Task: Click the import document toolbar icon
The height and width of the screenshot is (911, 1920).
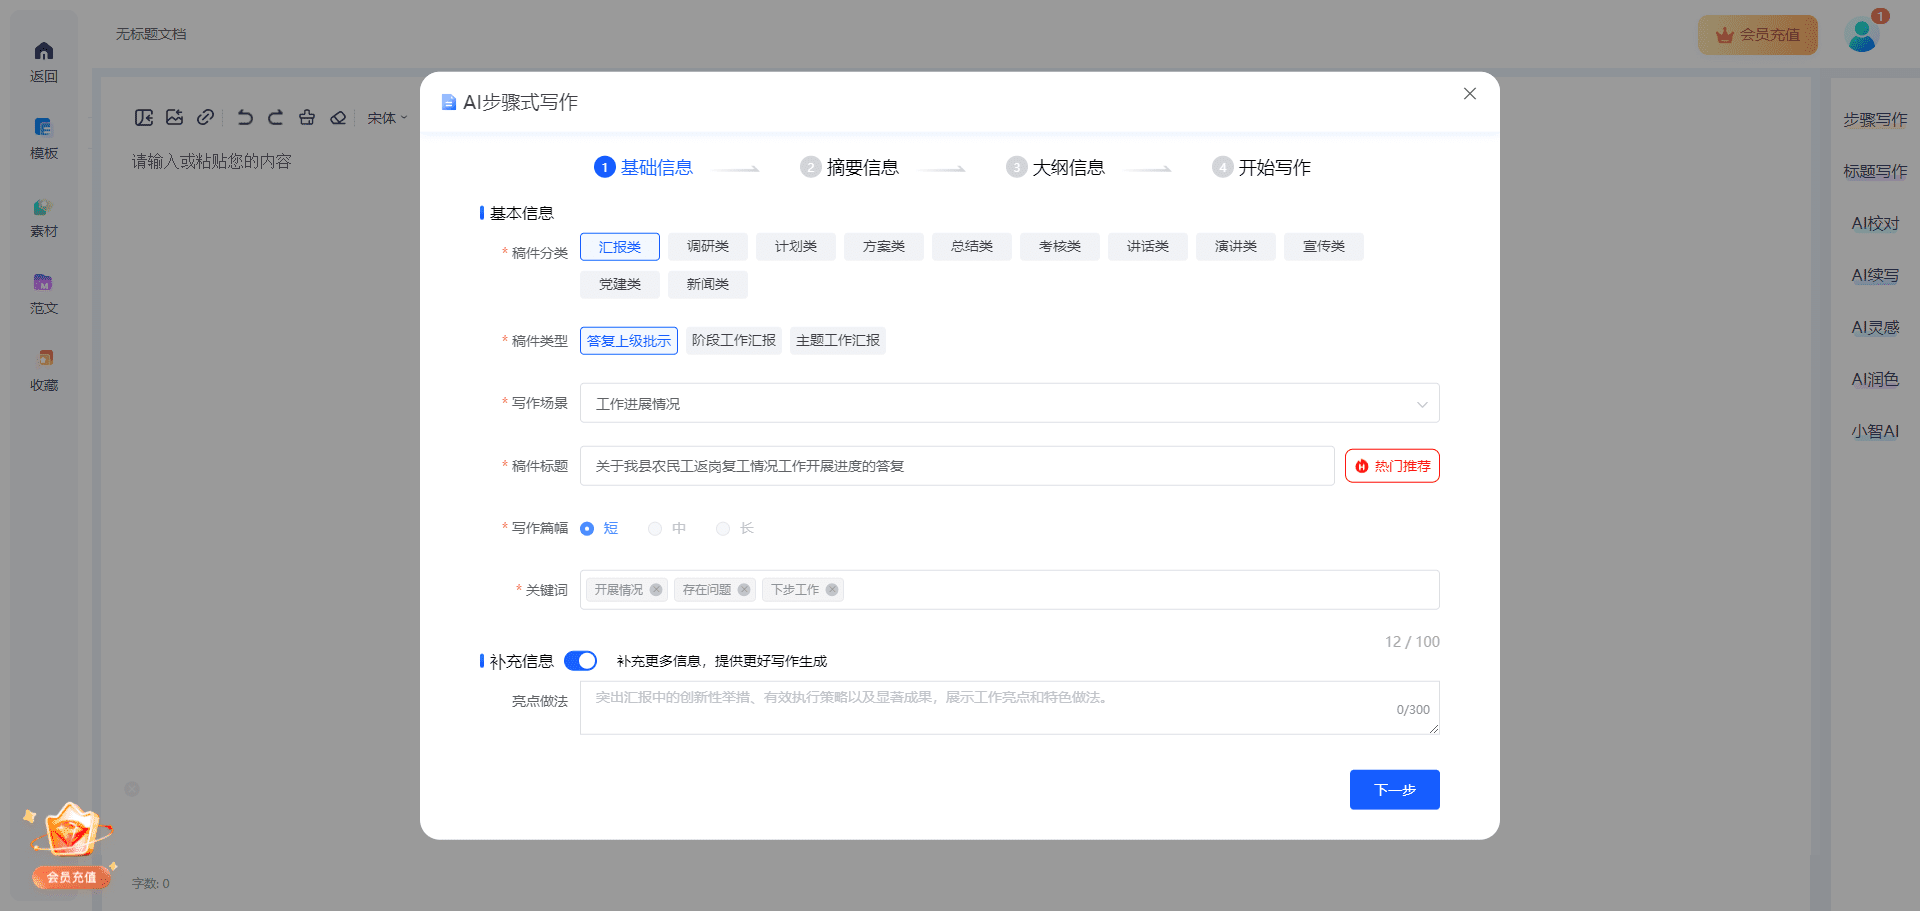Action: click(x=144, y=117)
